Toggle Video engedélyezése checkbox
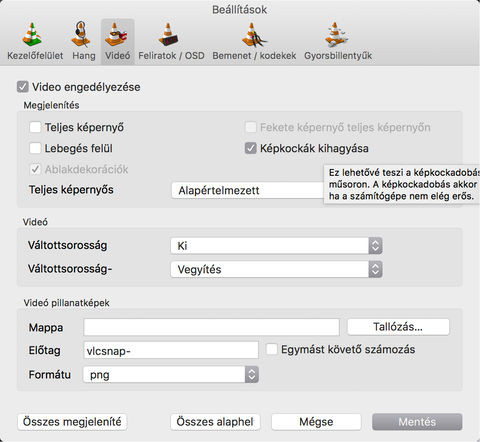The image size is (480, 442). click(23, 87)
